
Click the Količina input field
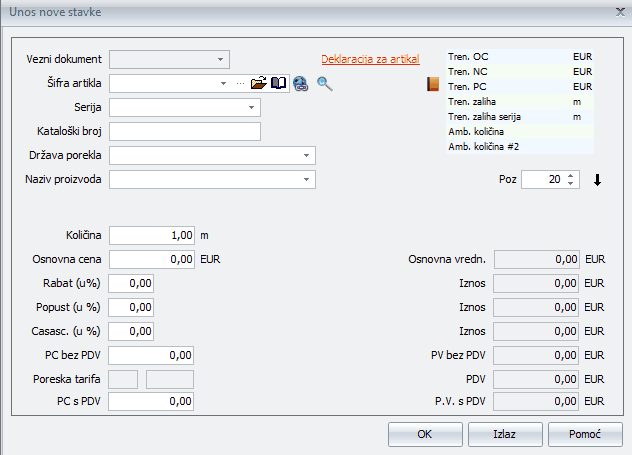[x=152, y=235]
